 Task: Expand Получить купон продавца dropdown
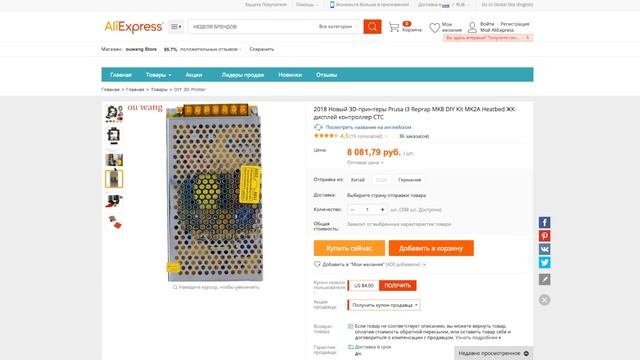(x=384, y=305)
